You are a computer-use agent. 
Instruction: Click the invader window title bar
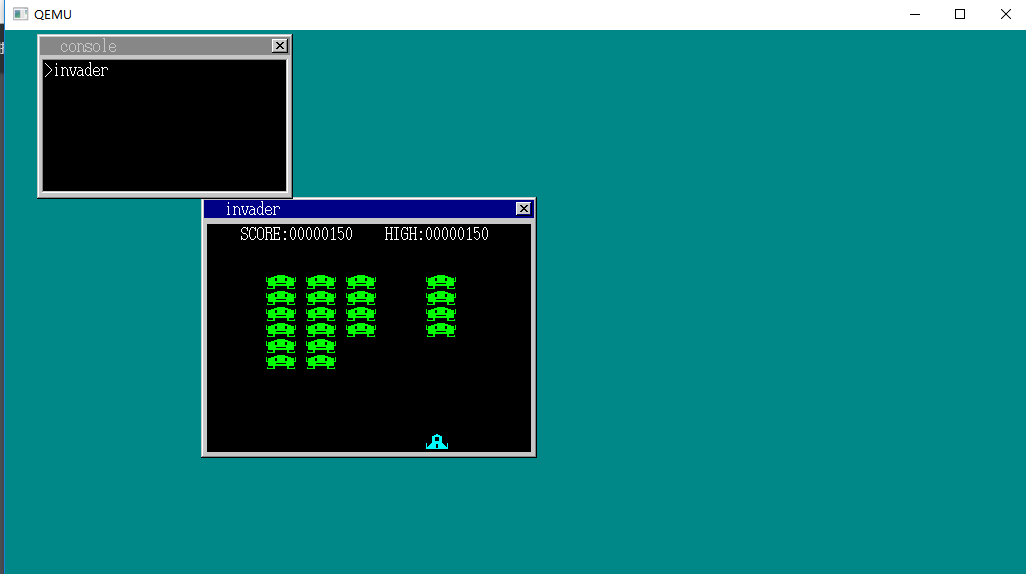click(368, 209)
